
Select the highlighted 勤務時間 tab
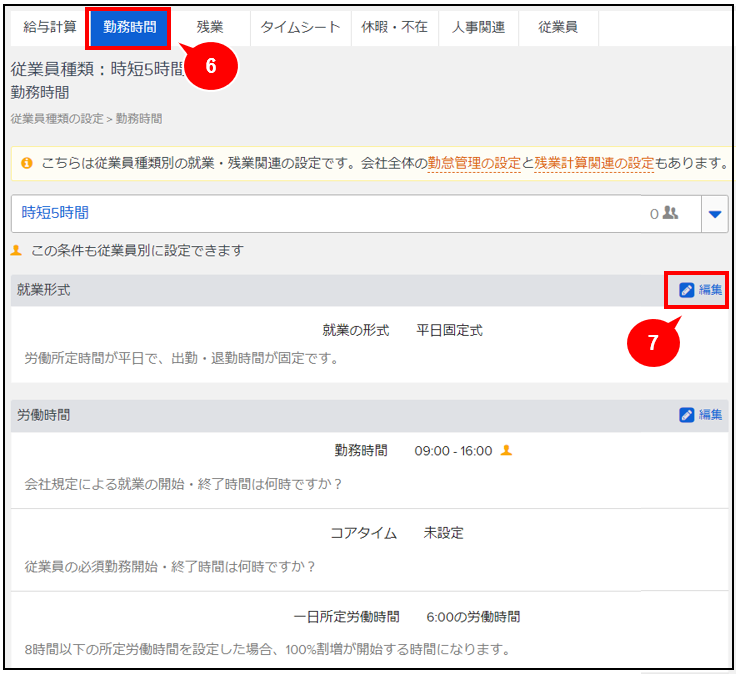pos(129,27)
